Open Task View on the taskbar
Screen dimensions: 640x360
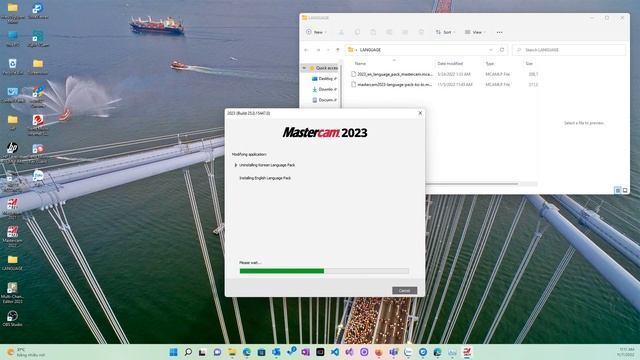click(x=202, y=352)
